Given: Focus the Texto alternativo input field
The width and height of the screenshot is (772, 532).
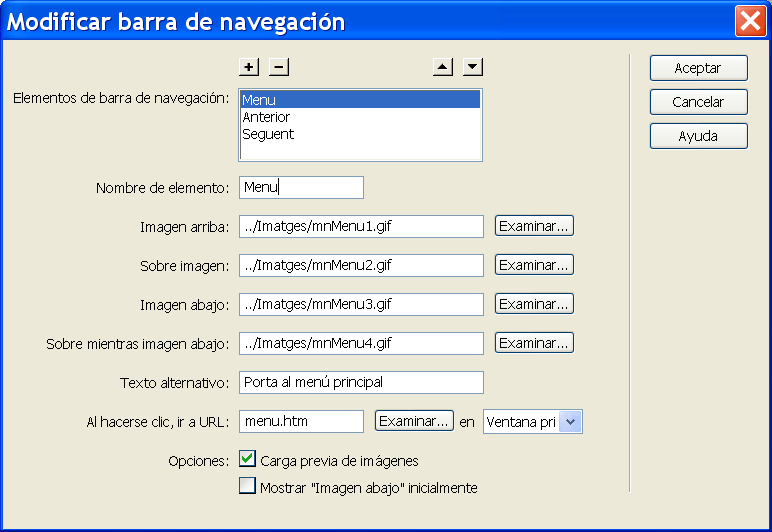Looking at the screenshot, I should [361, 382].
